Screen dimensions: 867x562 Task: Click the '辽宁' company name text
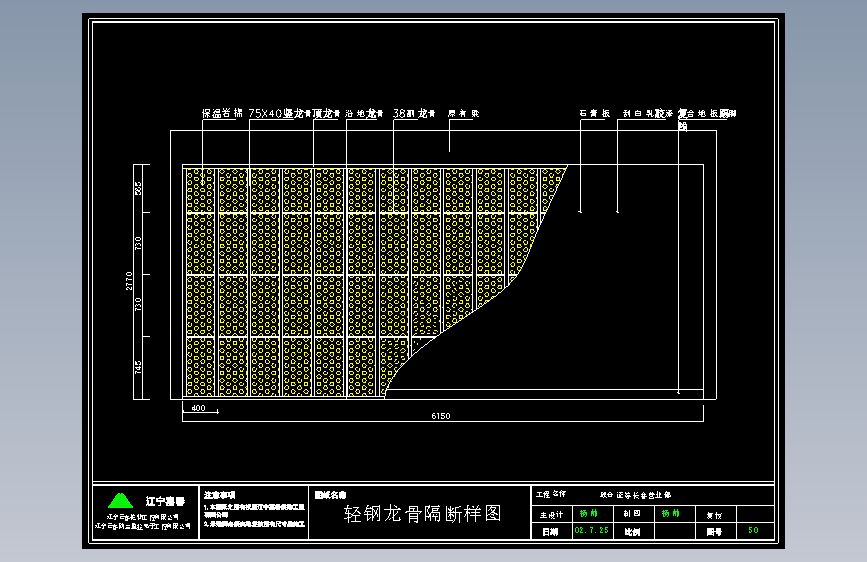click(165, 501)
